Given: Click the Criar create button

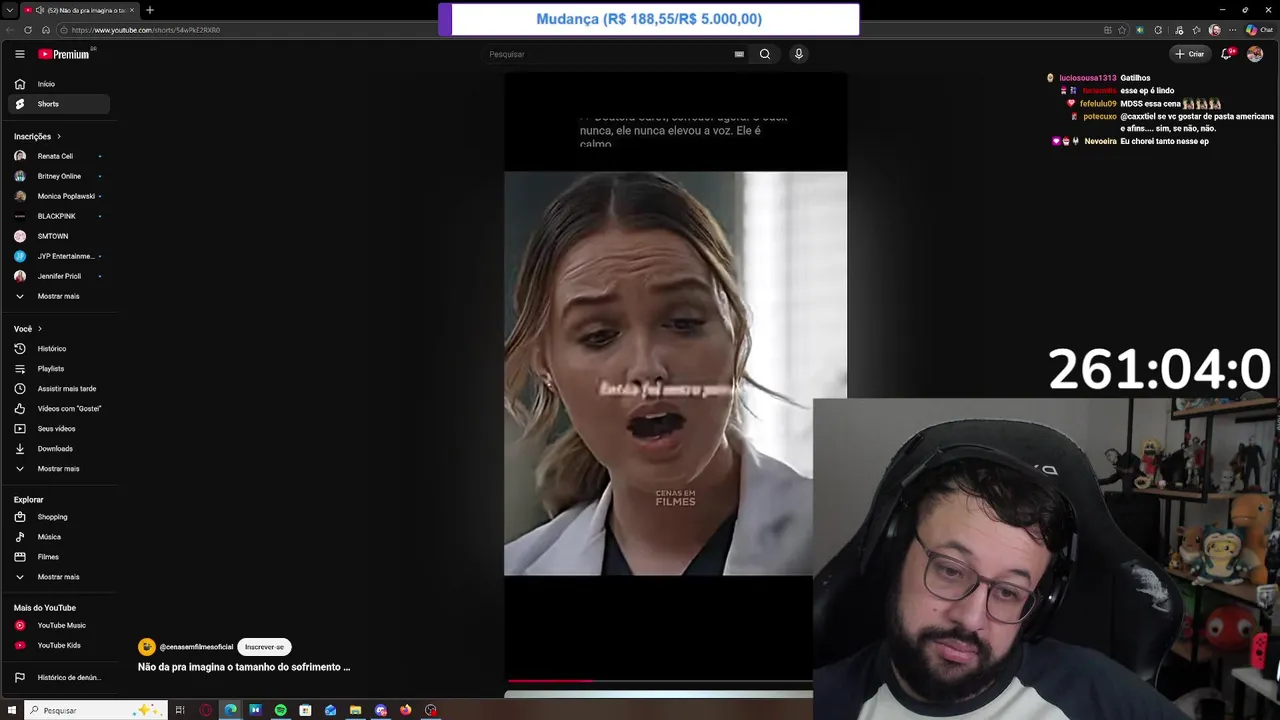Looking at the screenshot, I should point(1189,54).
